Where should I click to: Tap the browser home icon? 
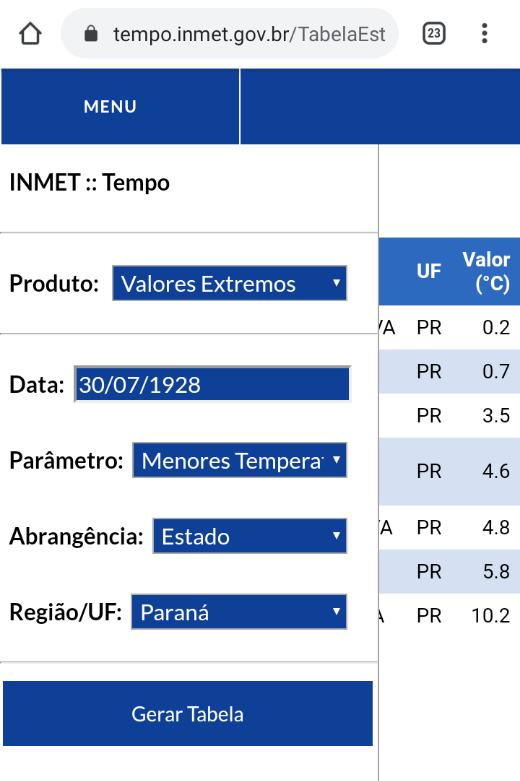click(x=30, y=34)
